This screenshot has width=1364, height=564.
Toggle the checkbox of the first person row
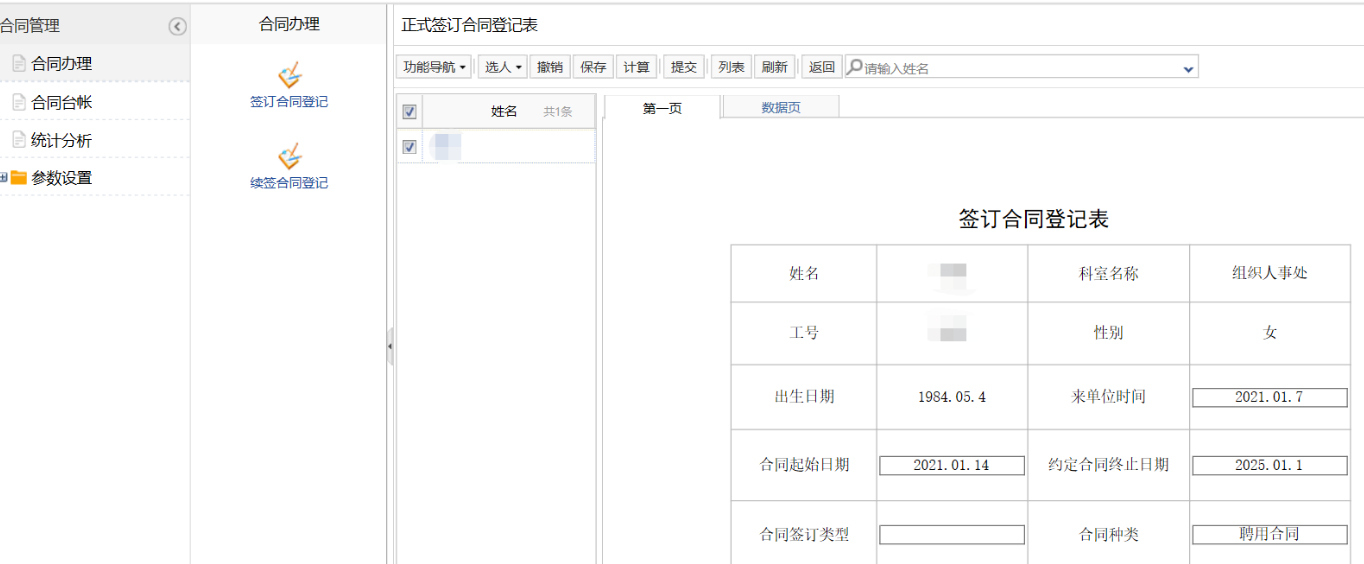pos(409,147)
